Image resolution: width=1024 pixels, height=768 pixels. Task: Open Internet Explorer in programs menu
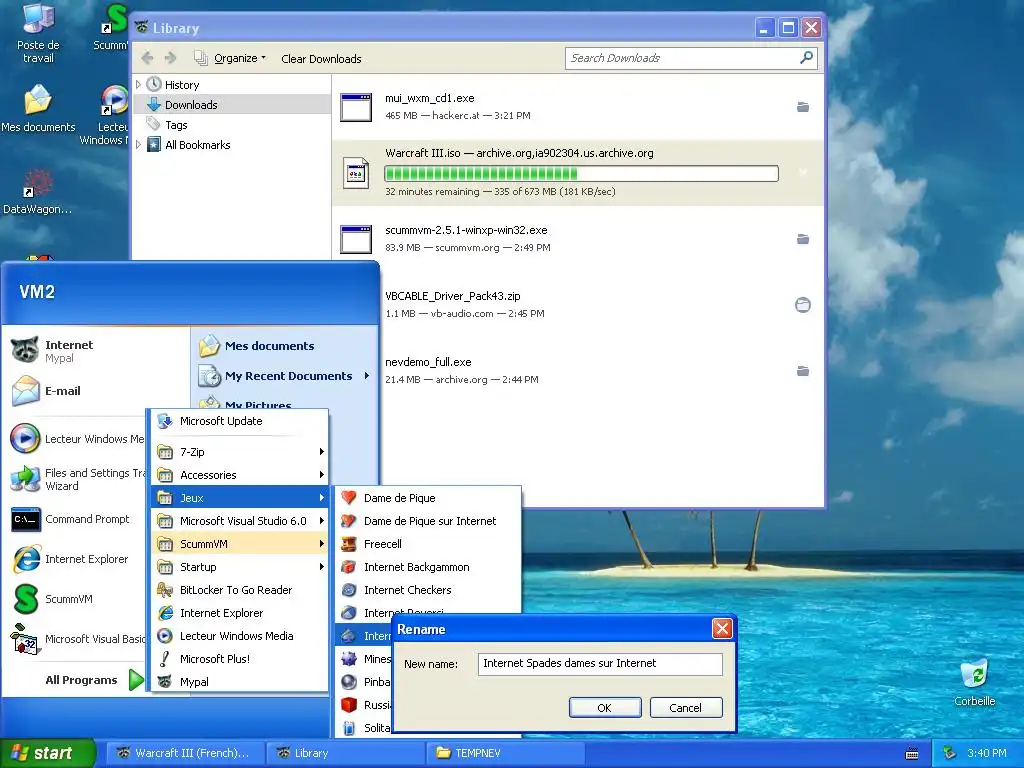[x=239, y=613]
